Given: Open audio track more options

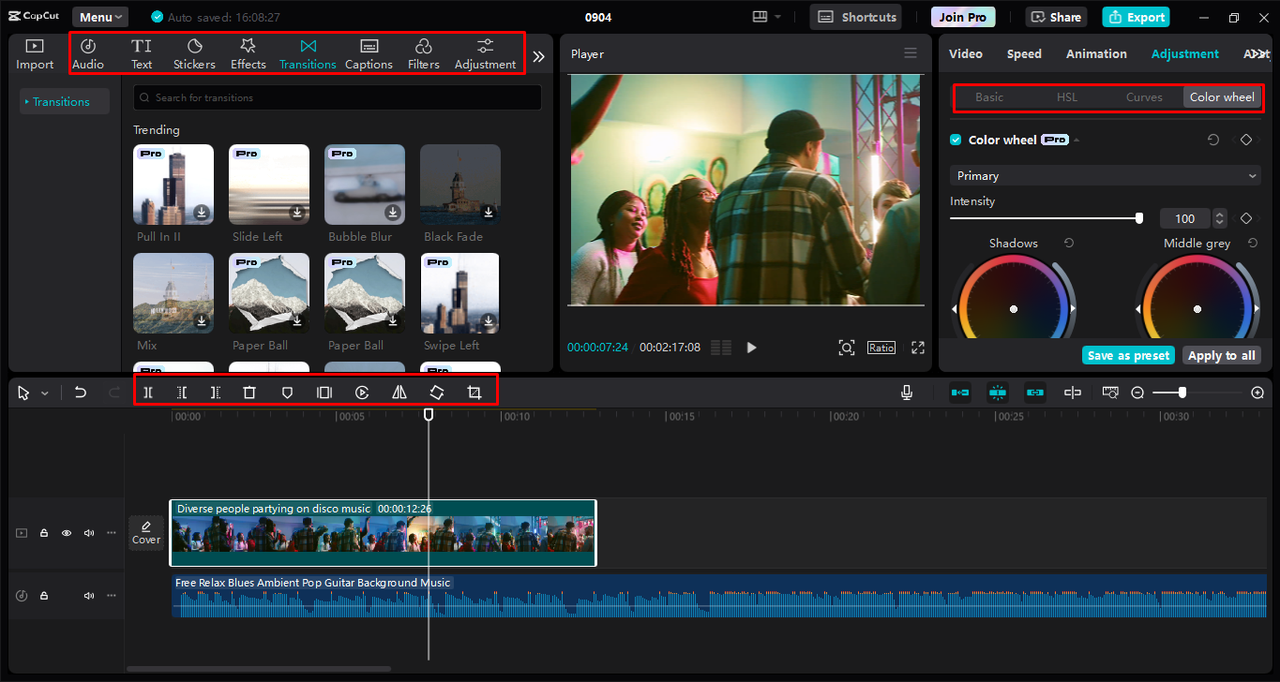Looking at the screenshot, I should [111, 595].
